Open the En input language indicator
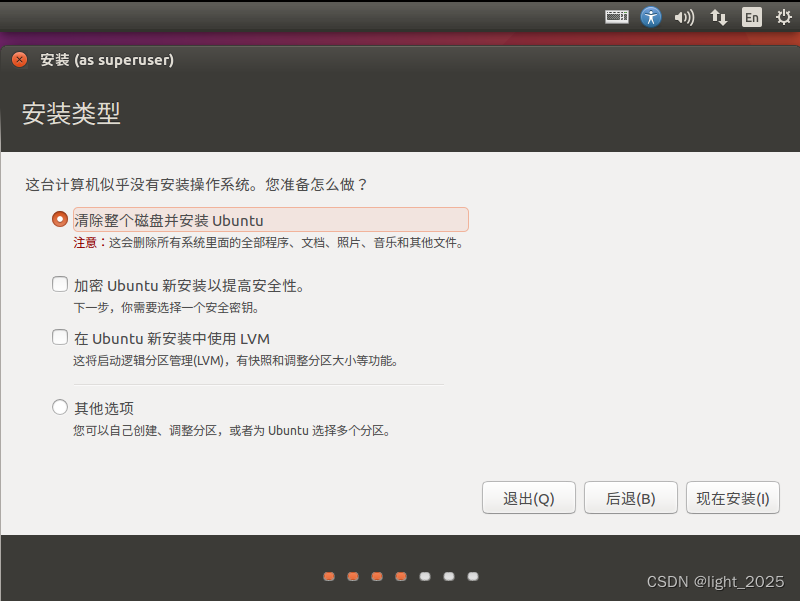The width and height of the screenshot is (800, 601). pos(752,17)
